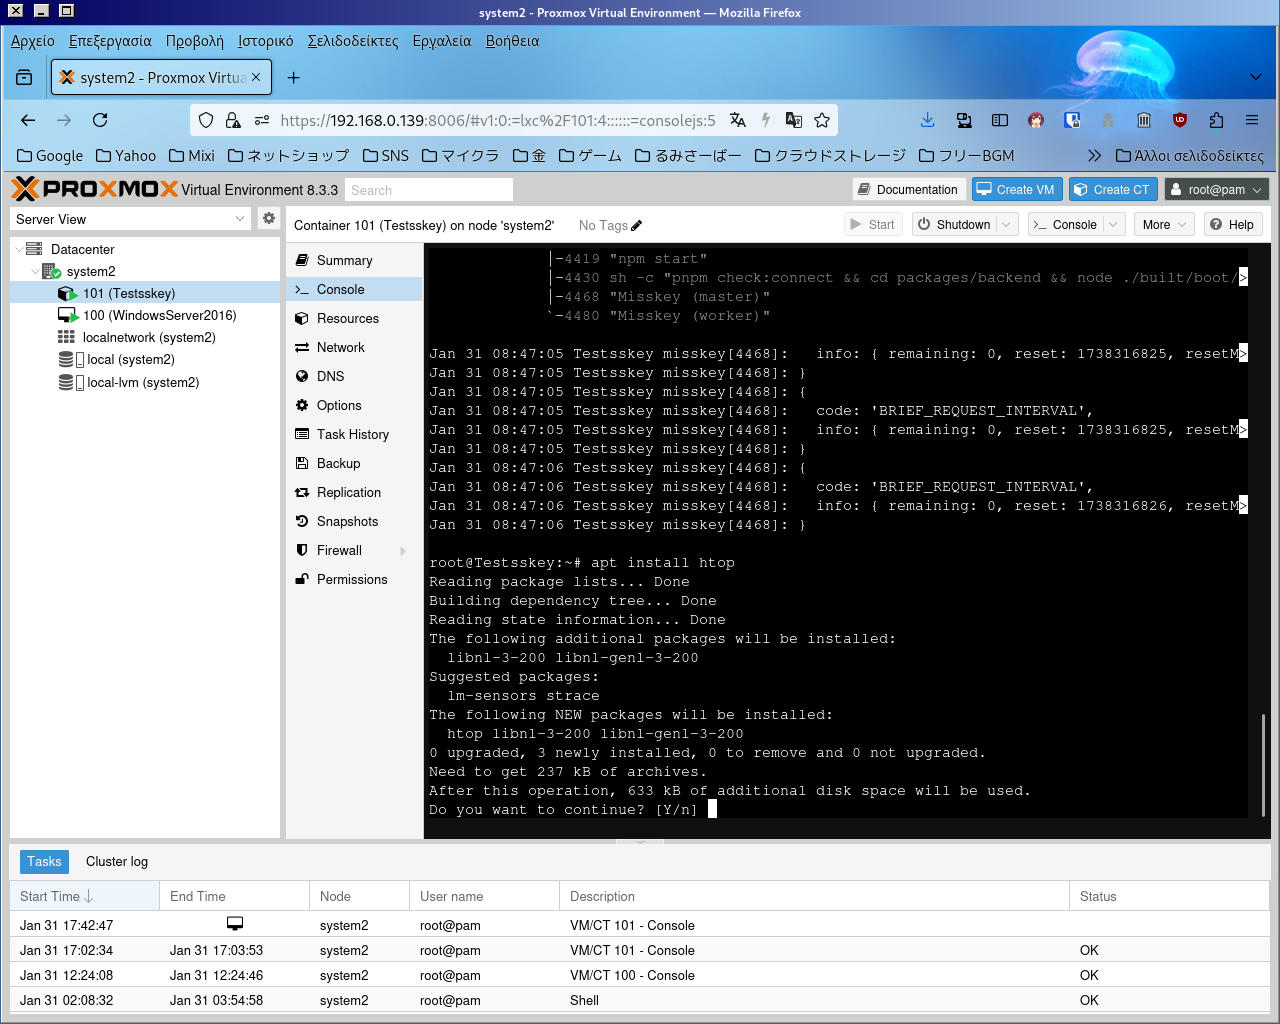Screen dimensions: 1280x1024
Task: Click the lock site security icon
Action: [233, 120]
